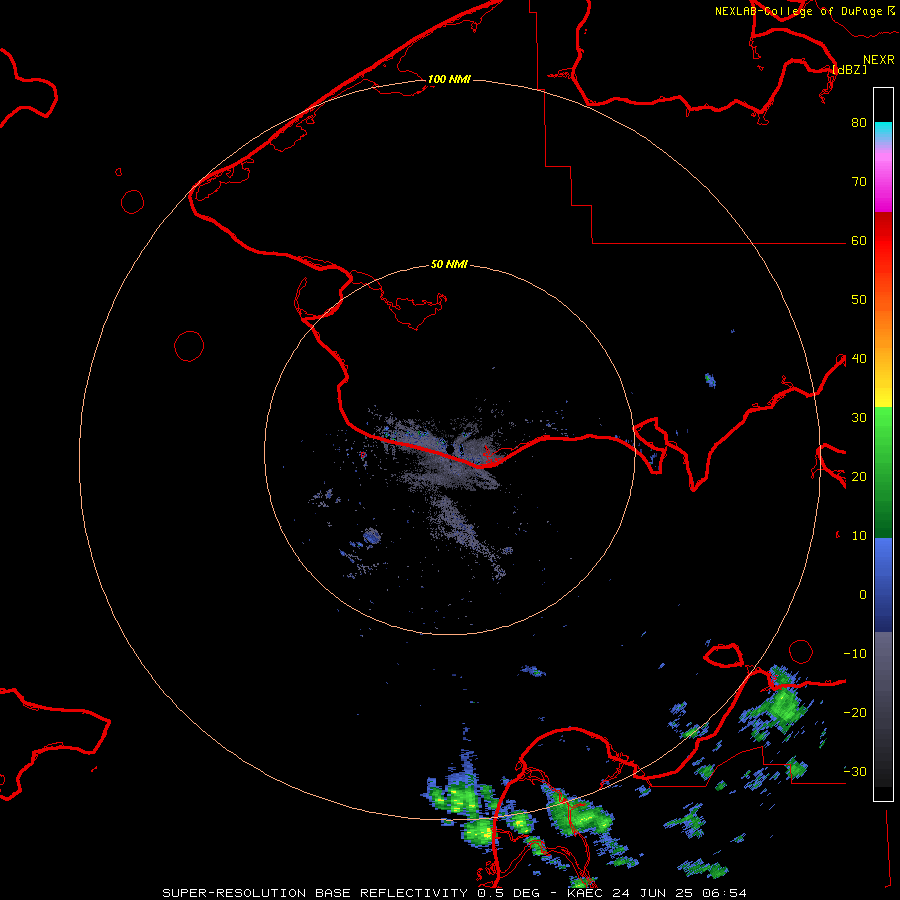The image size is (900, 900).
Task: Click the -20 dBZ scale label
Action: 855,713
